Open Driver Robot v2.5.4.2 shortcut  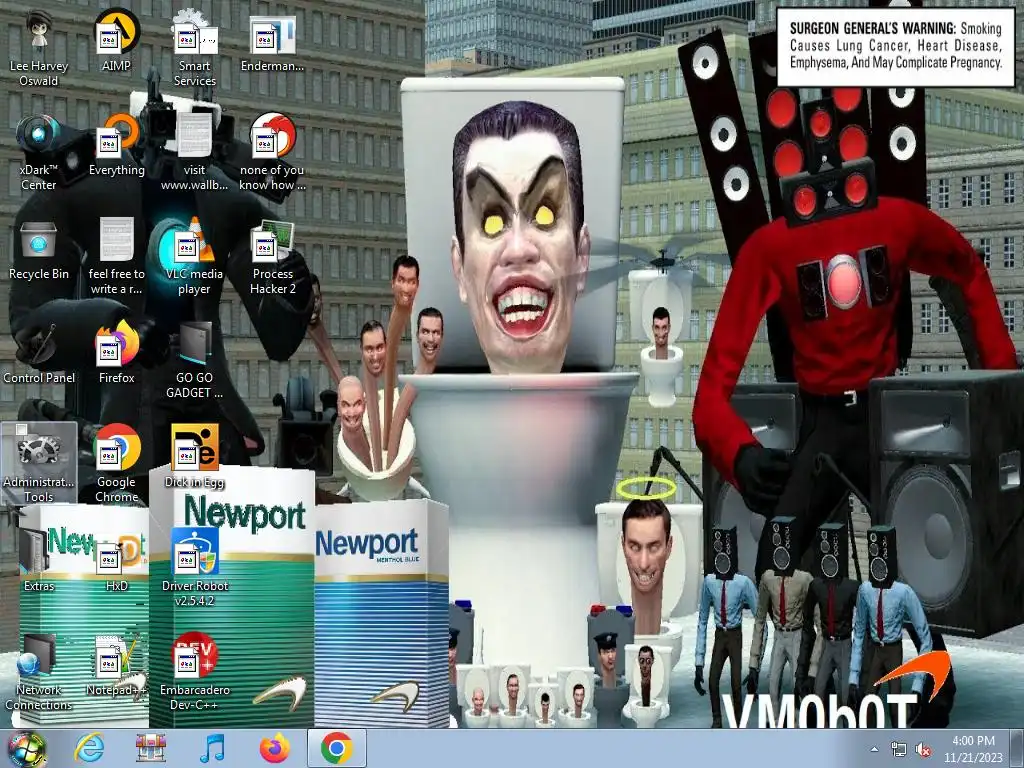tap(195, 568)
